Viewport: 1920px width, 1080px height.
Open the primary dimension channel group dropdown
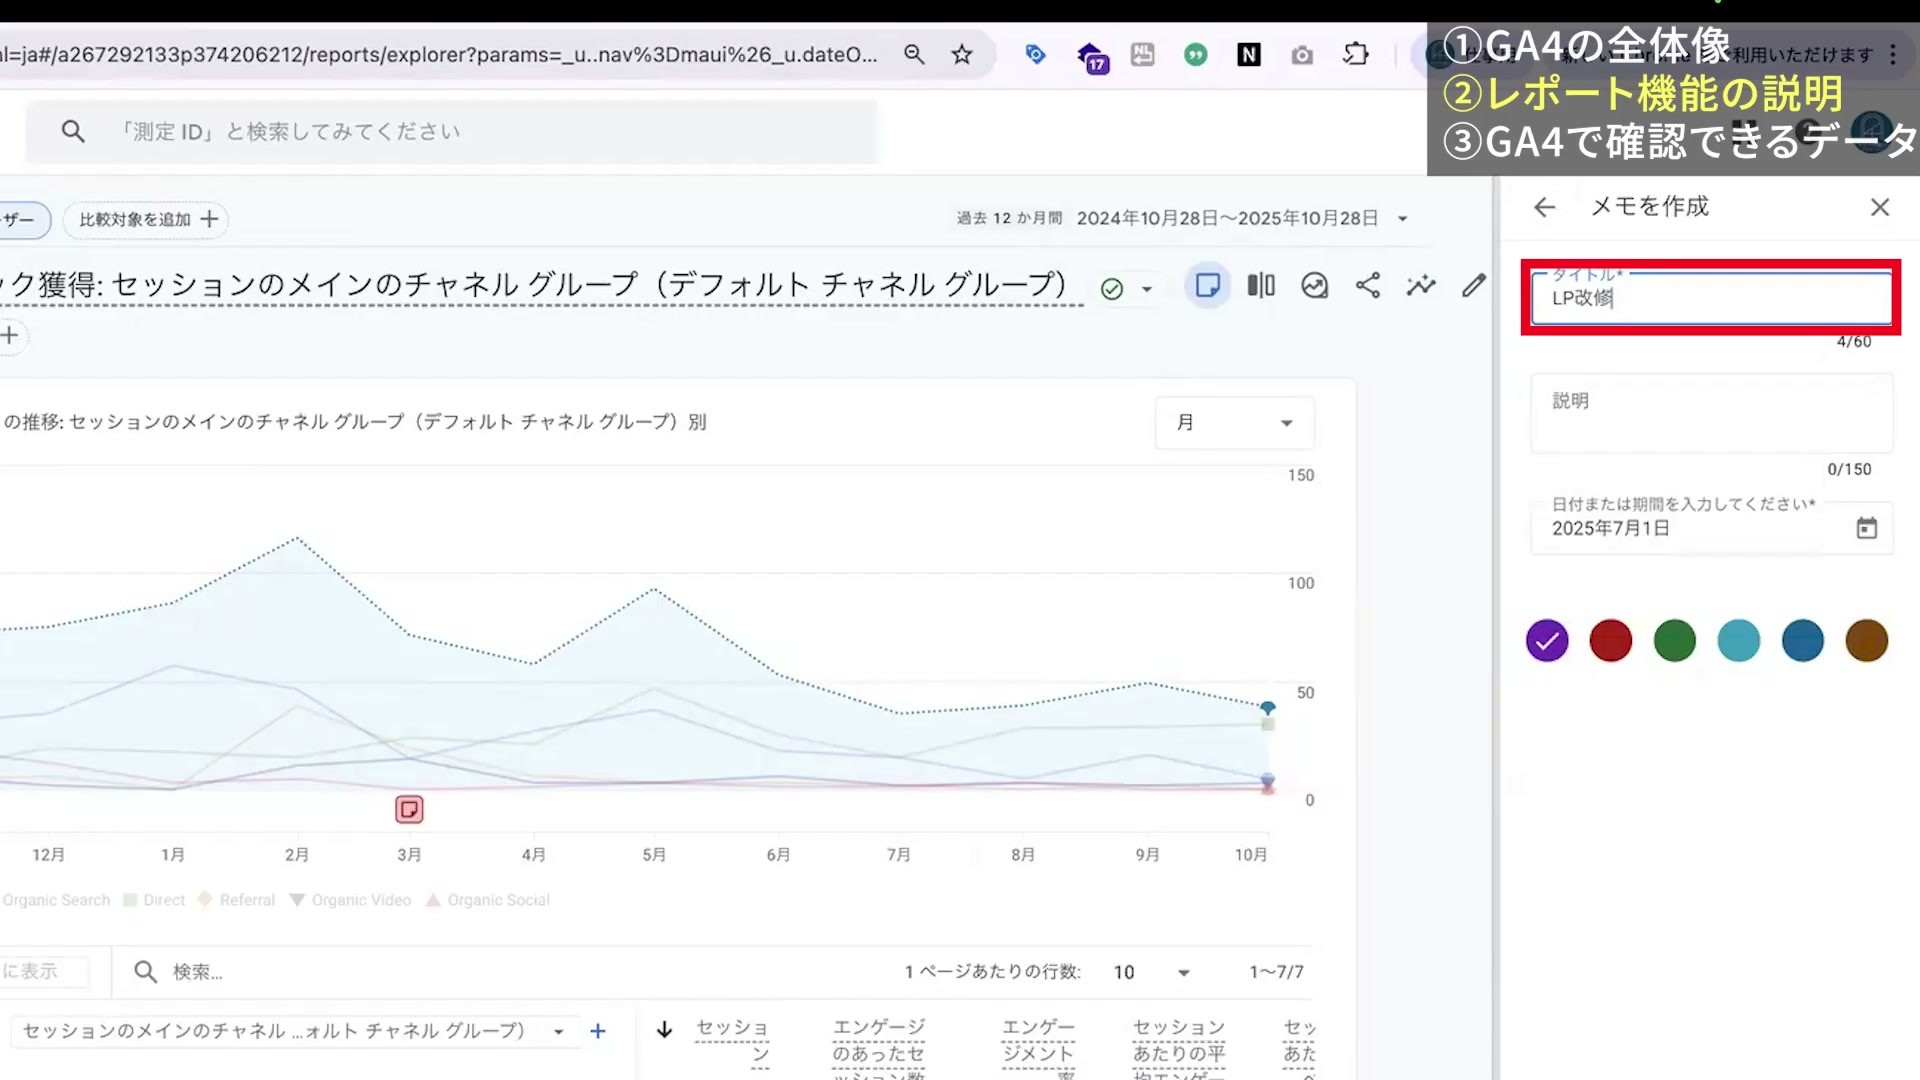(294, 1031)
